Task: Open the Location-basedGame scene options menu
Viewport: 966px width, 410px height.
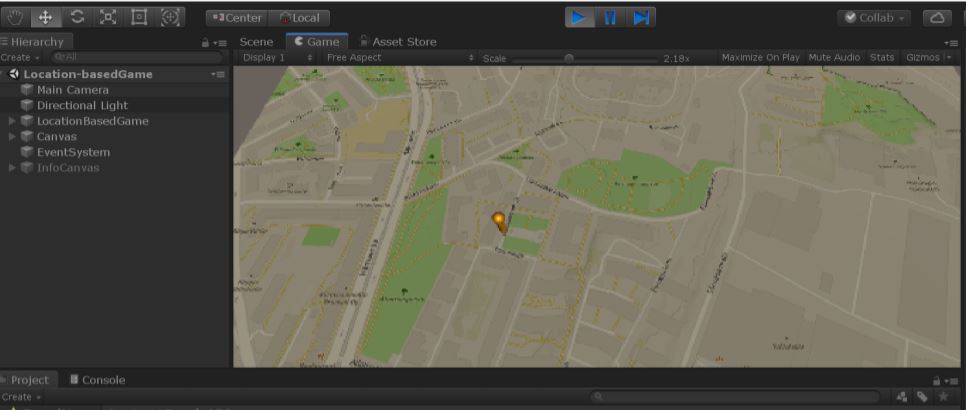Action: coord(218,74)
